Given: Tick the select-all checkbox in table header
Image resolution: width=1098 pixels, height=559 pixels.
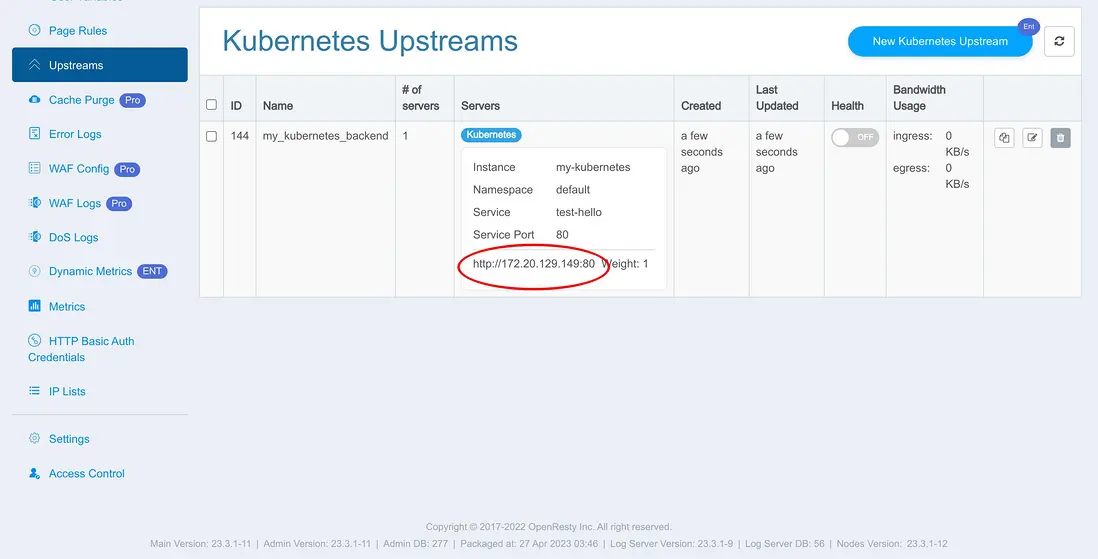Looking at the screenshot, I should click(x=211, y=105).
